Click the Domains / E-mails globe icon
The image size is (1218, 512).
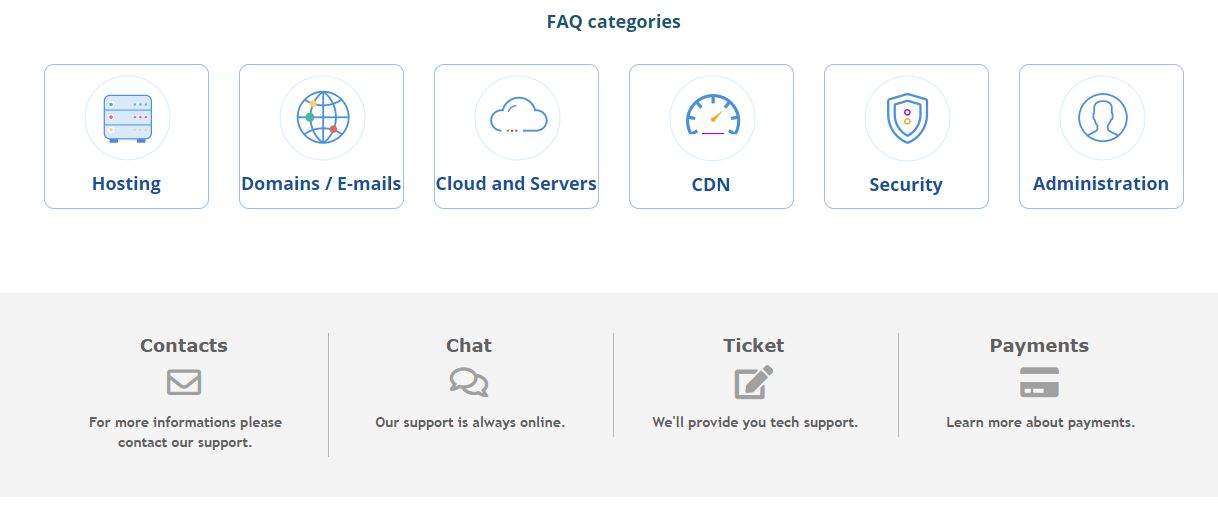(322, 118)
